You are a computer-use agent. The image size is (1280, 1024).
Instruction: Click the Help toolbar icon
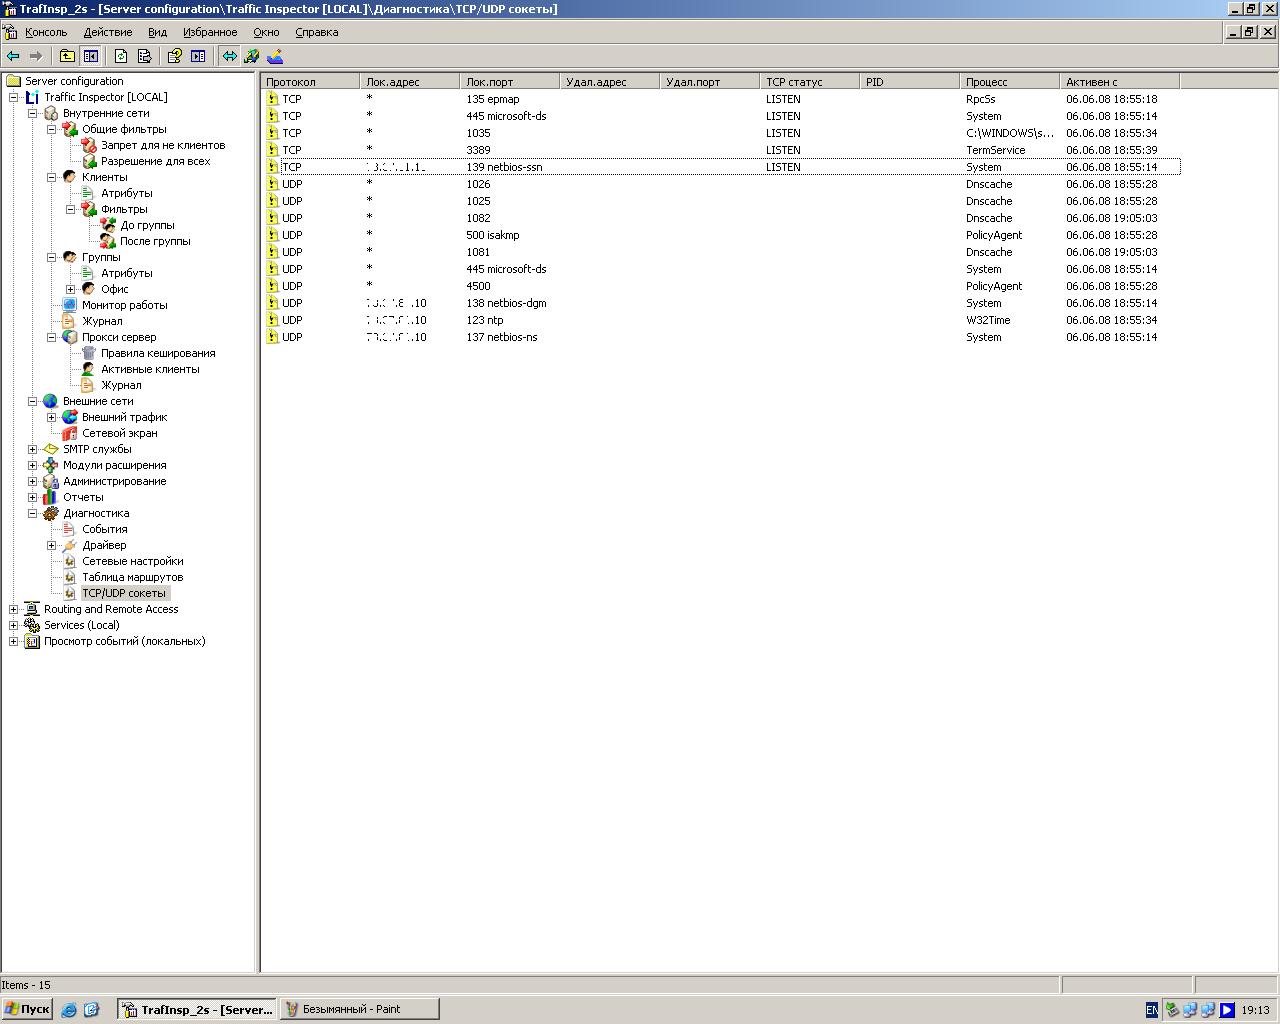(175, 56)
